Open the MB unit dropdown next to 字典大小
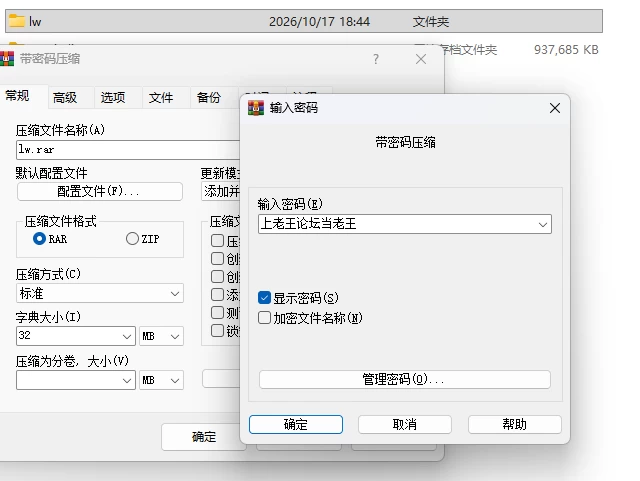 [x=161, y=336]
